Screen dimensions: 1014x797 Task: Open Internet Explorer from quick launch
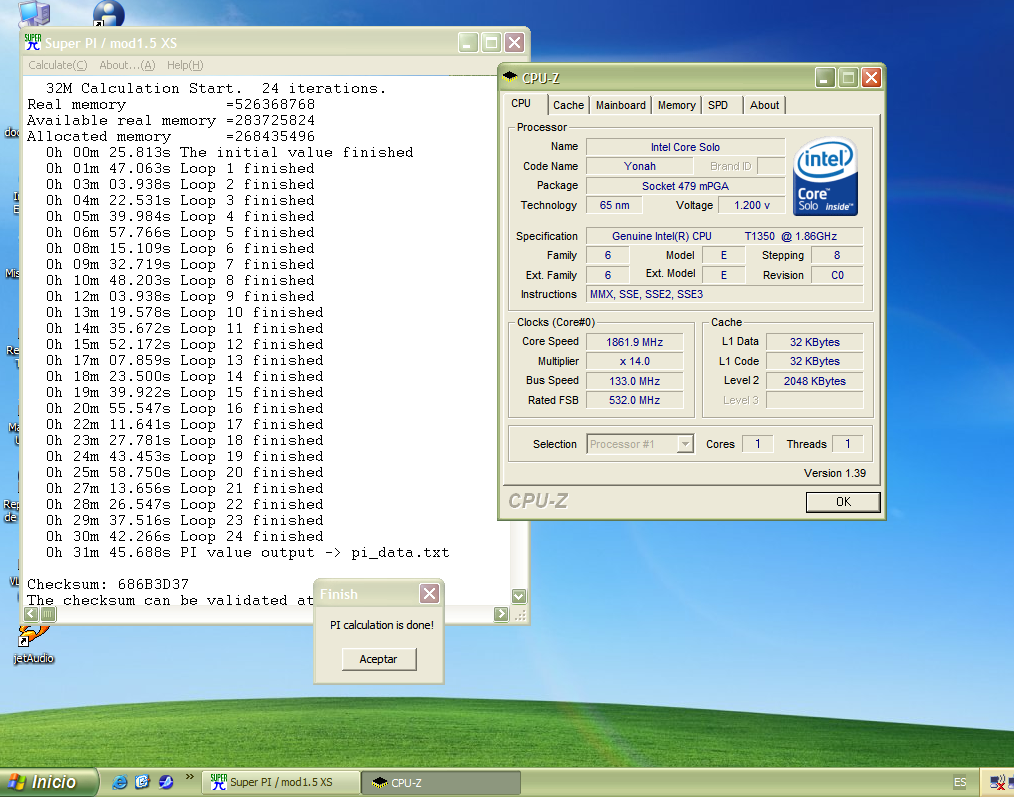click(x=120, y=782)
